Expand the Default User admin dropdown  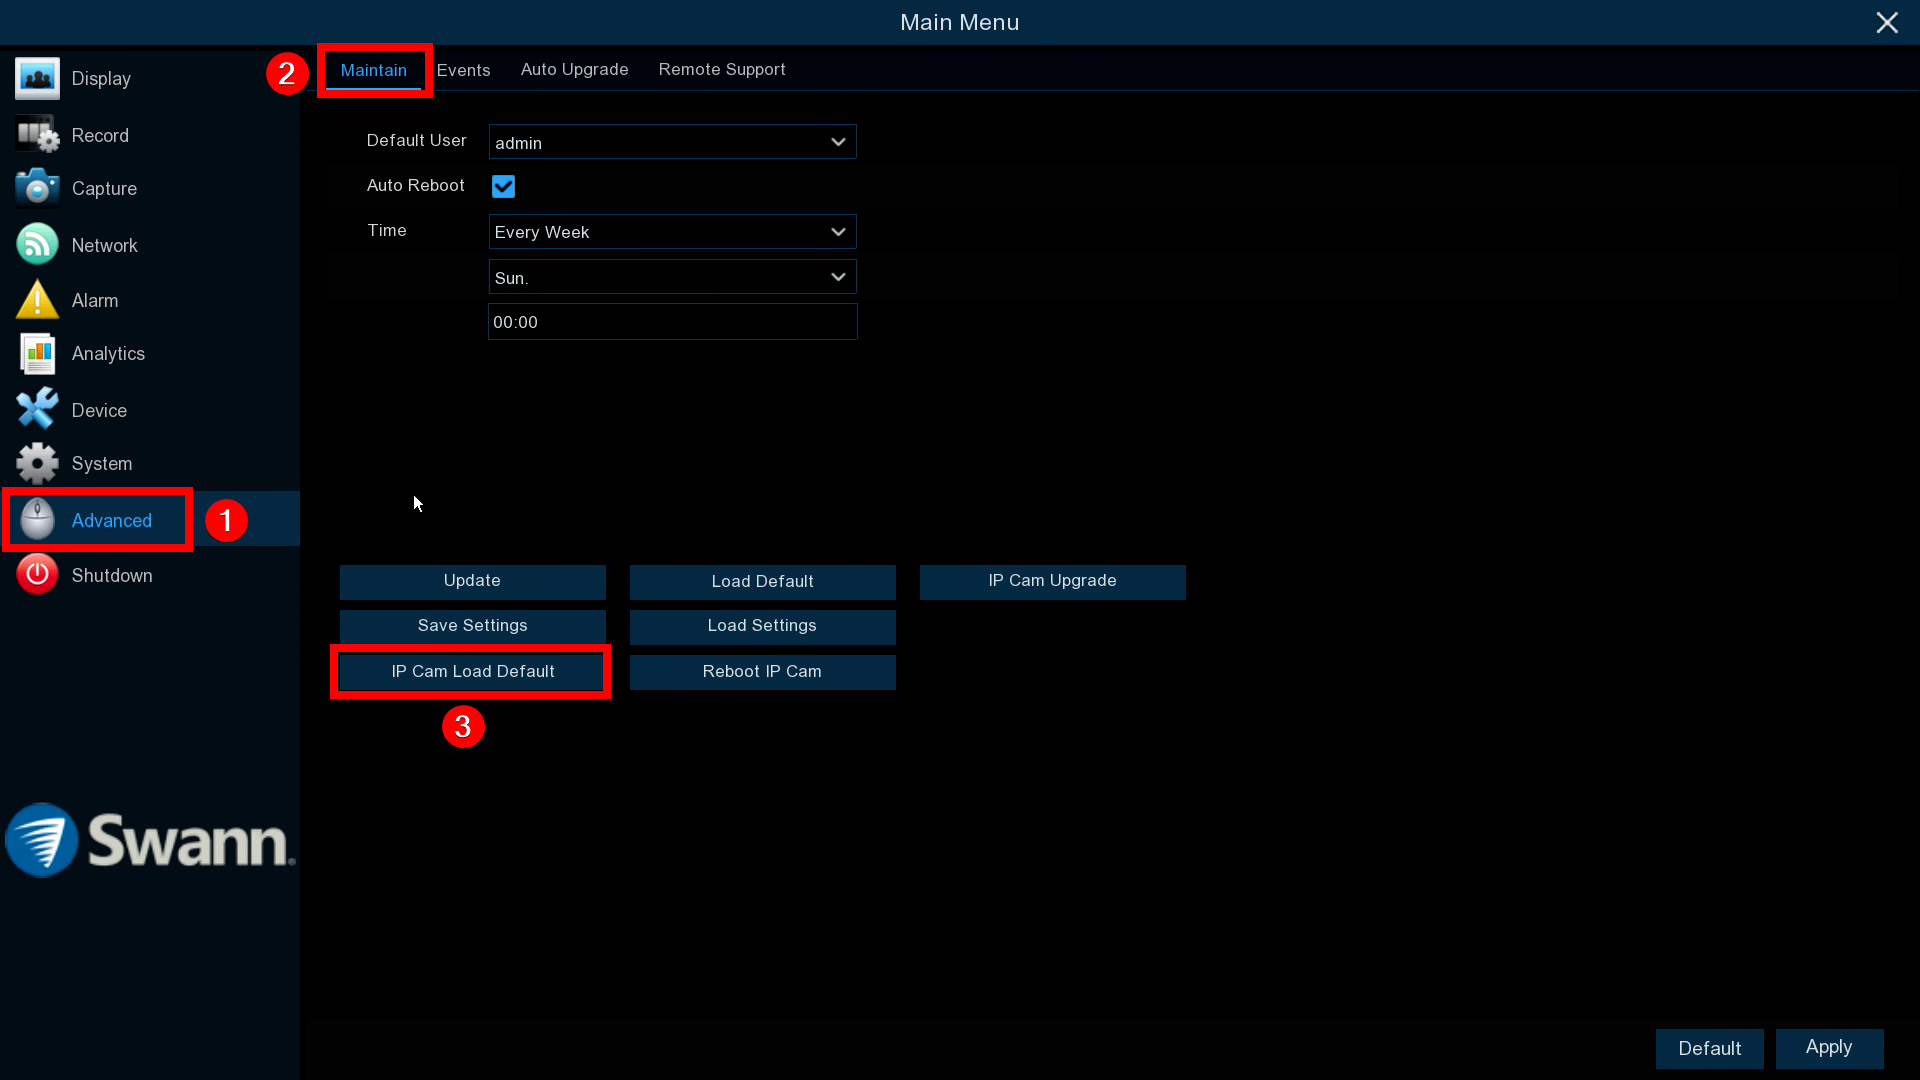[x=672, y=142]
